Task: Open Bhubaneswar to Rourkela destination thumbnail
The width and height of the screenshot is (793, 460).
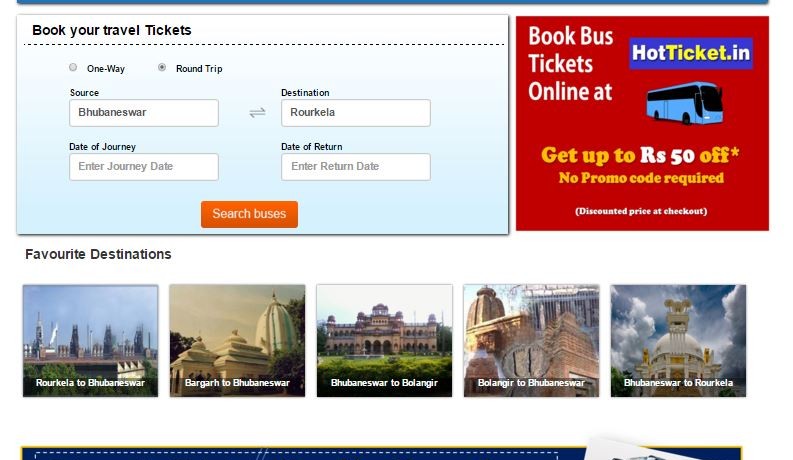Action: pos(678,341)
